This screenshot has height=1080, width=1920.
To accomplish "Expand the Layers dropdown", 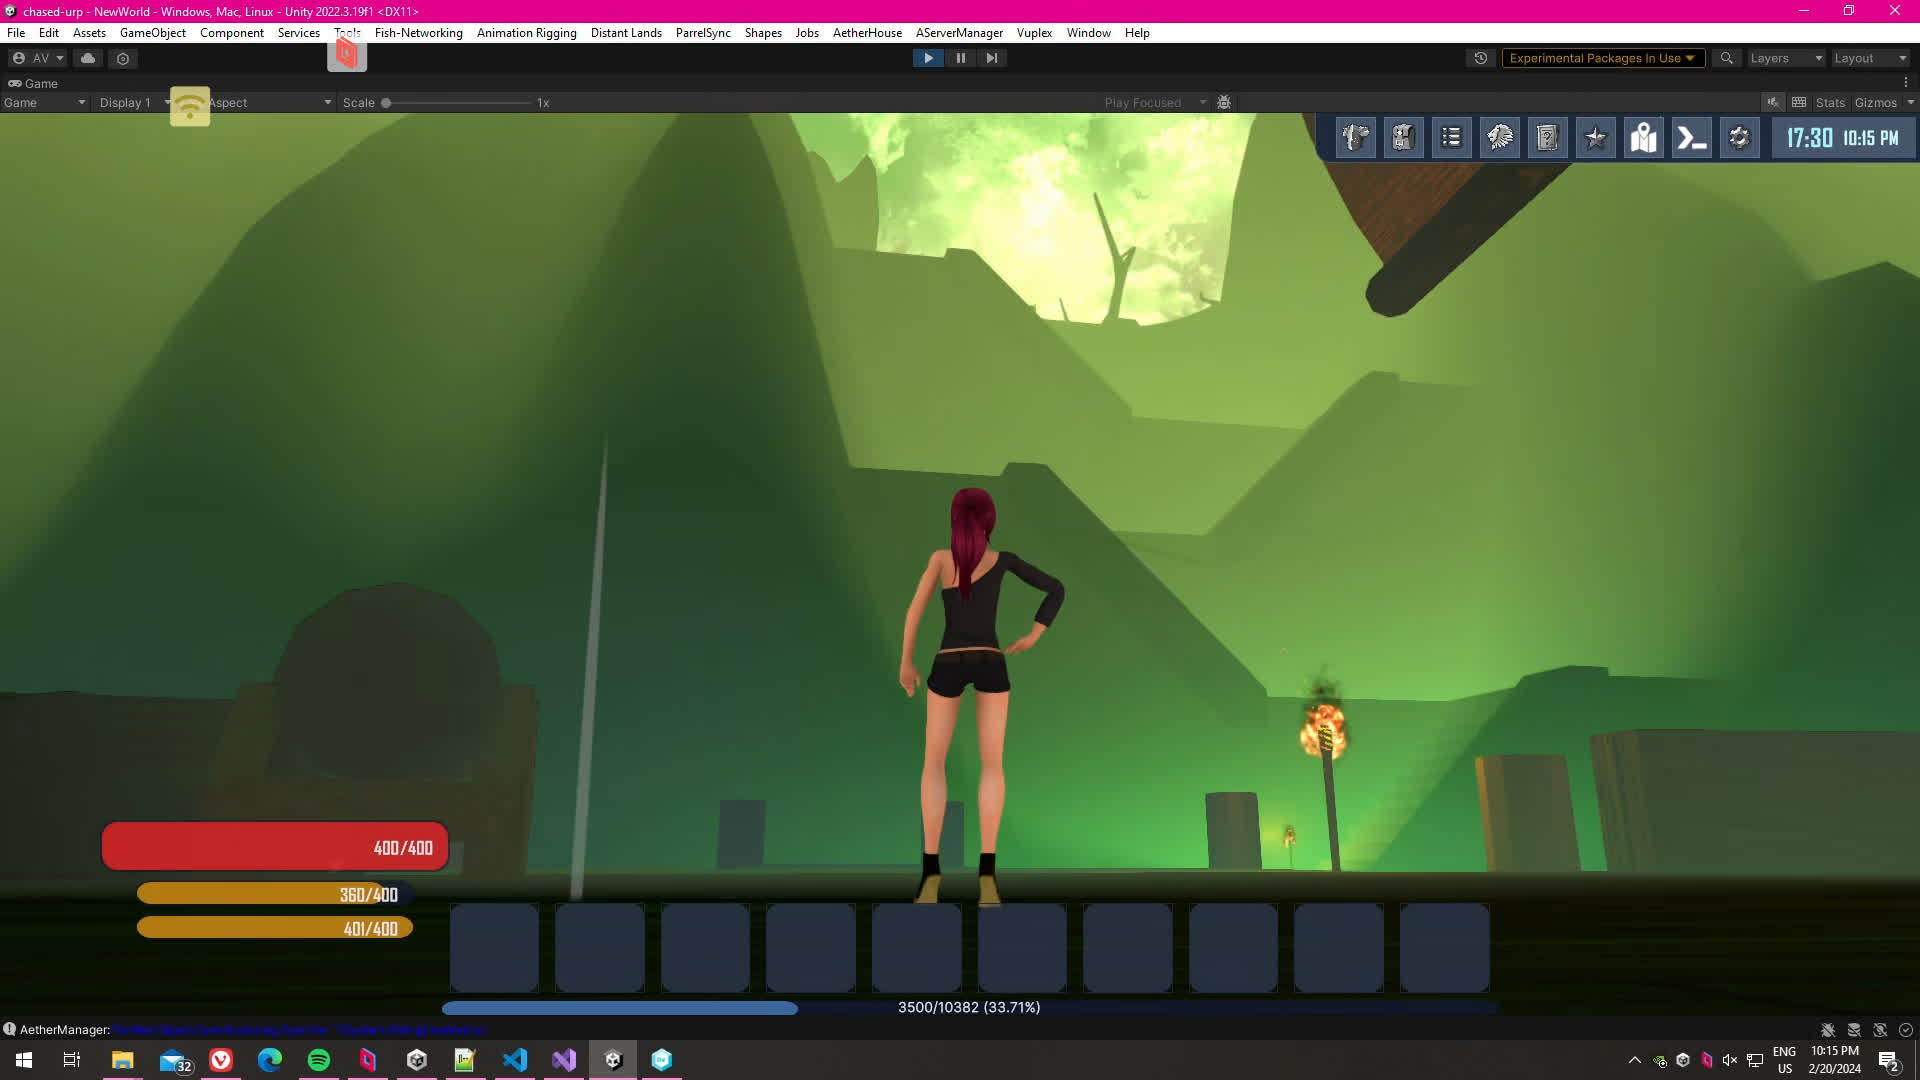I will [x=1786, y=58].
